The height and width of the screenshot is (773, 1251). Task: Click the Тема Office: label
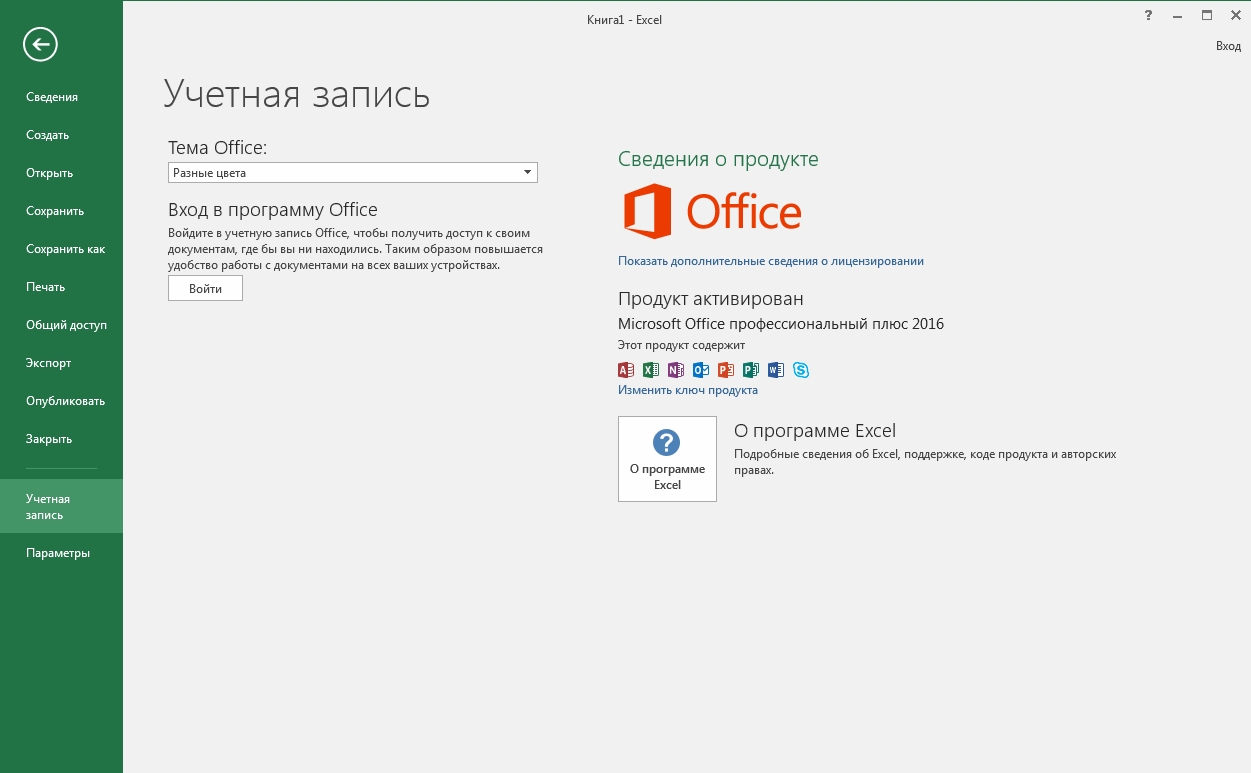218,148
